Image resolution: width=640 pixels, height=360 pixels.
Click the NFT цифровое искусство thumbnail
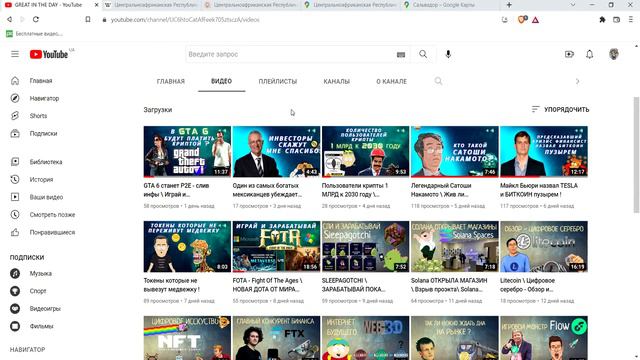[187, 338]
